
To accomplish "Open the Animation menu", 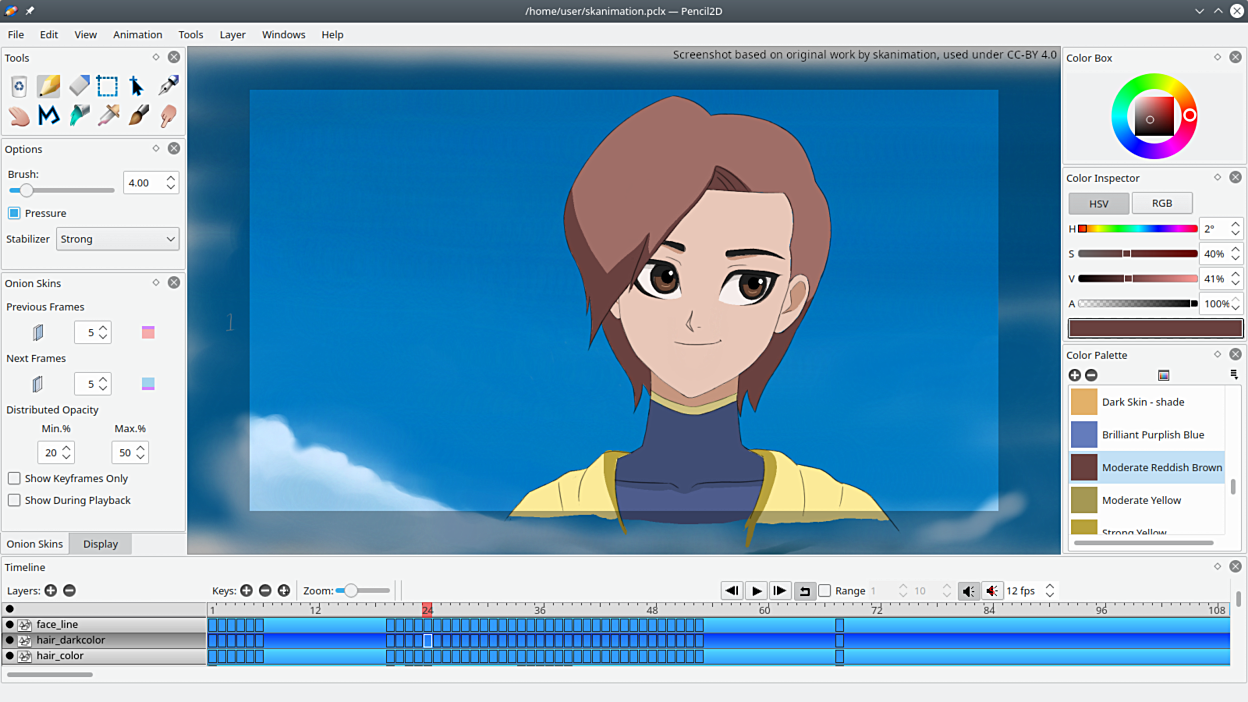I will pos(137,34).
